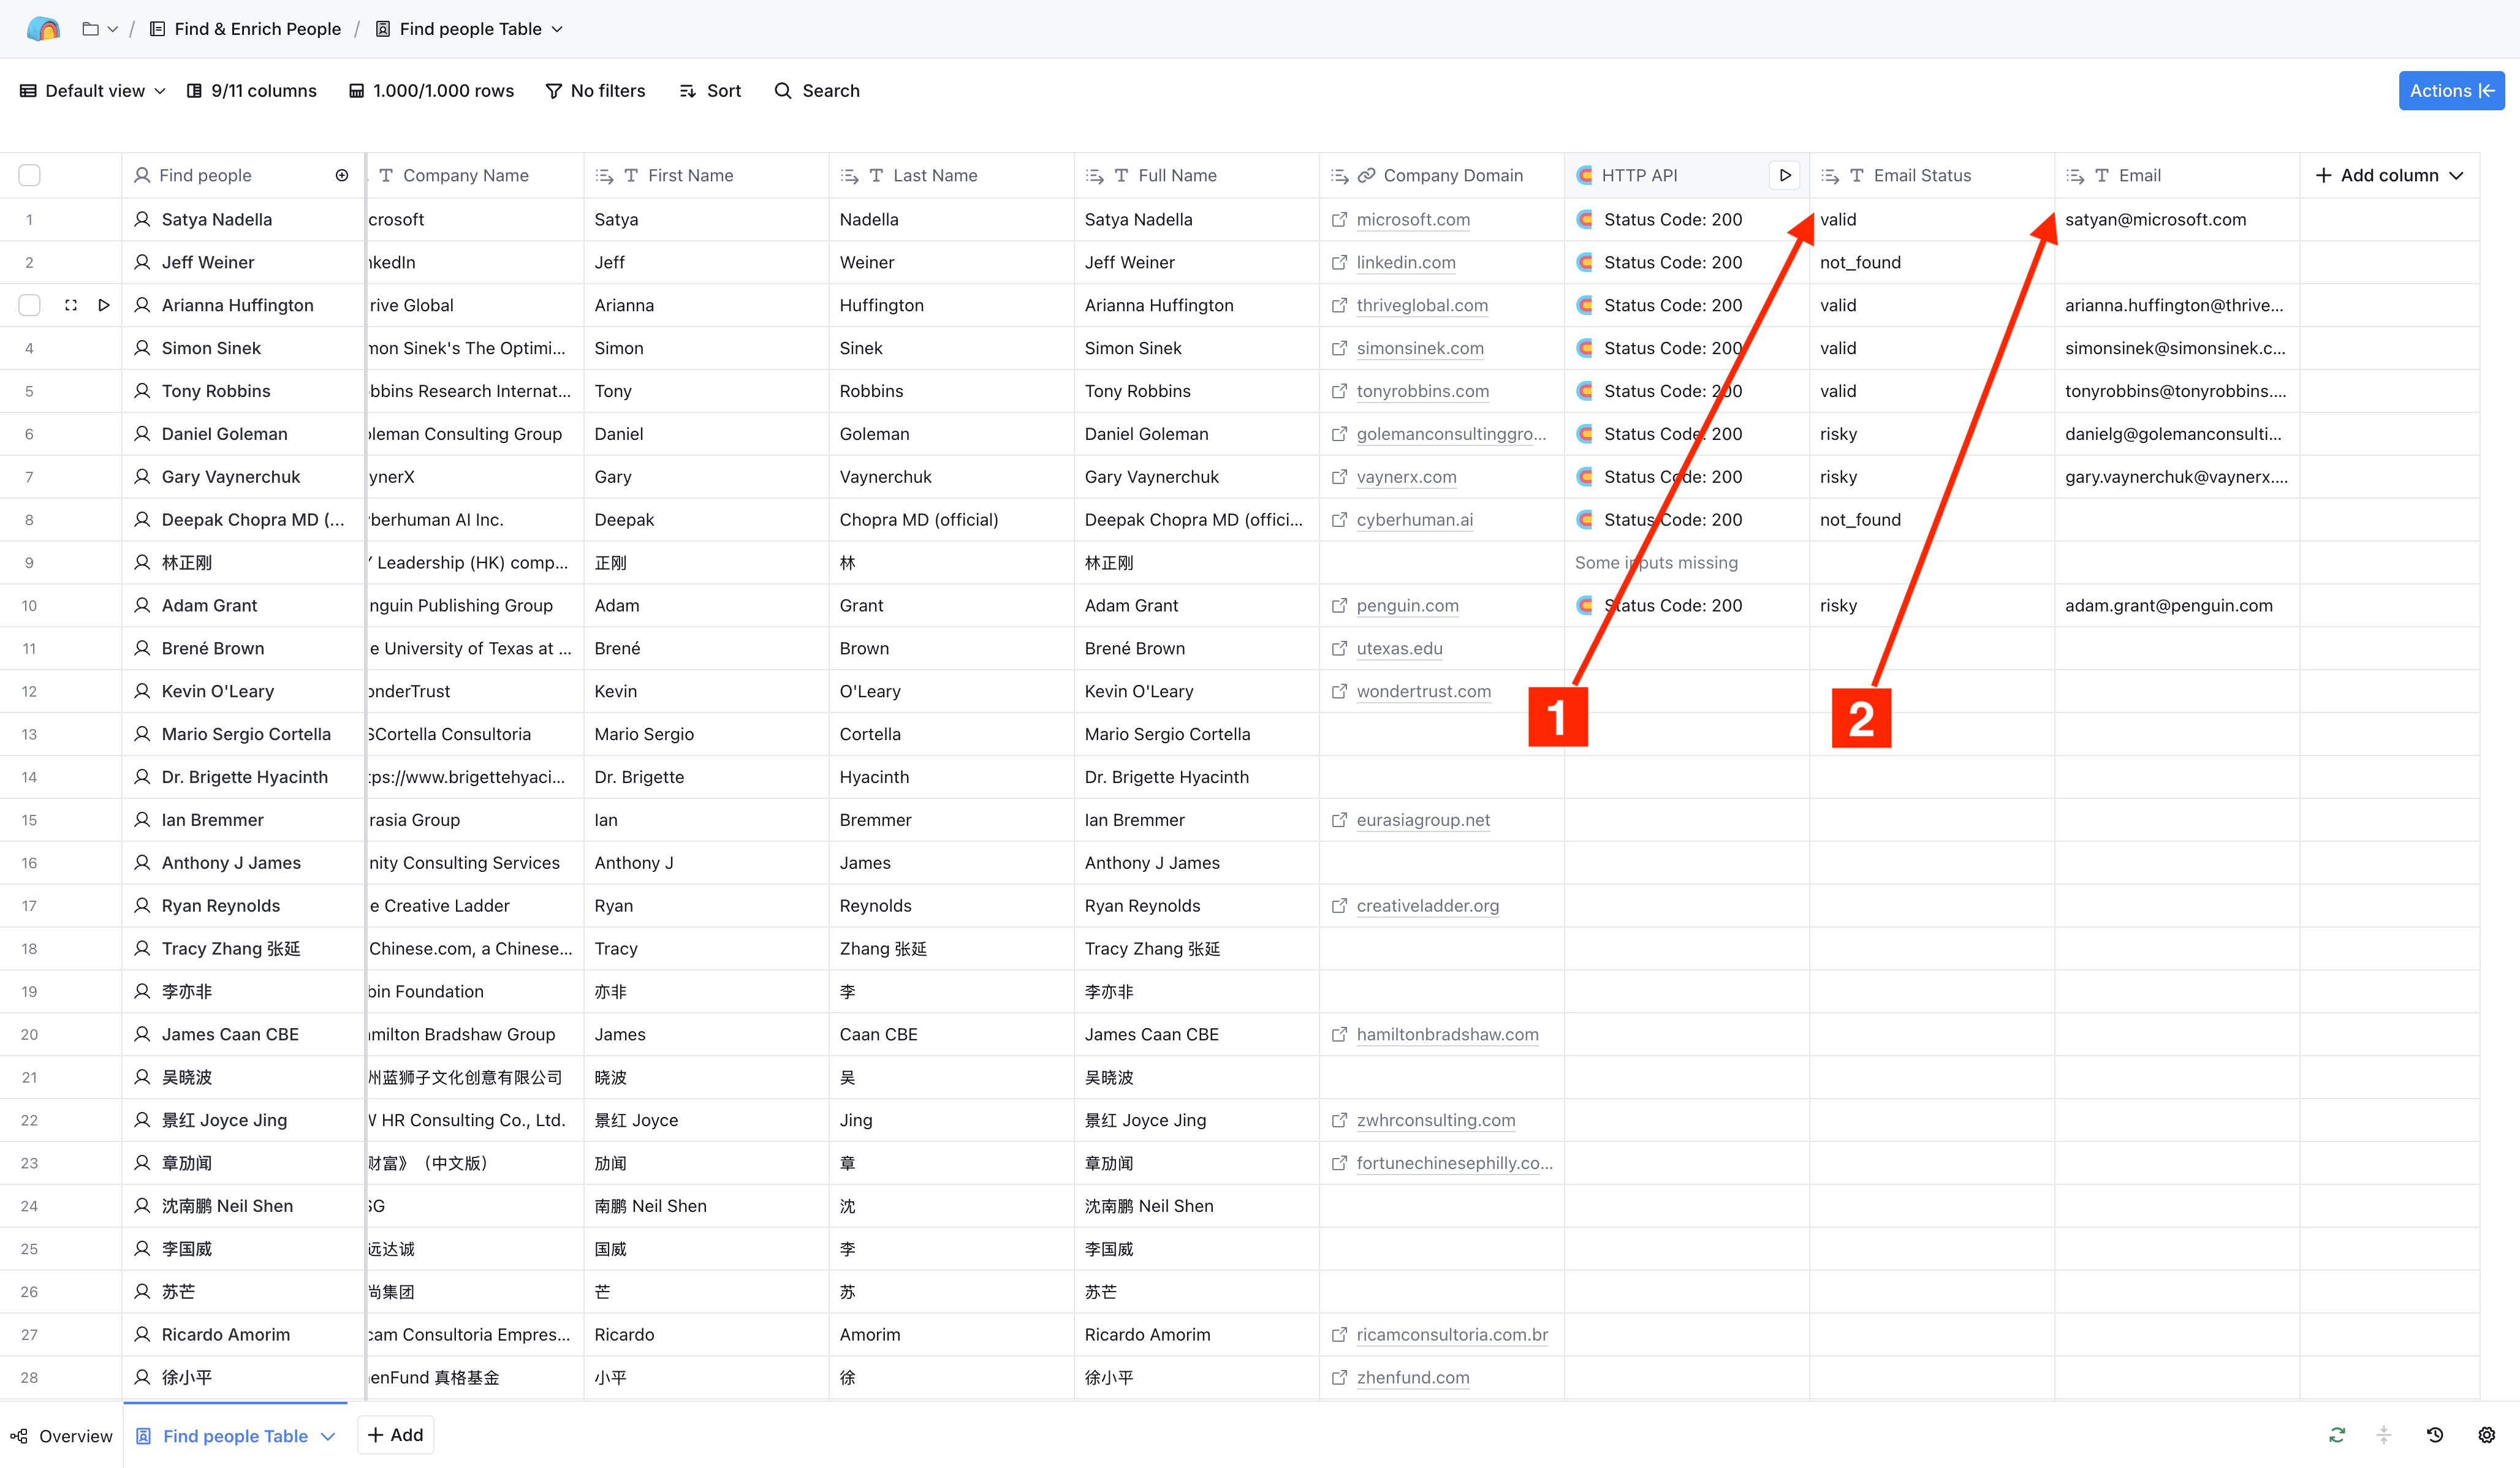Screen dimensions: 2520x1468
Task: Open the thriveglobal.com link
Action: click(1421, 305)
